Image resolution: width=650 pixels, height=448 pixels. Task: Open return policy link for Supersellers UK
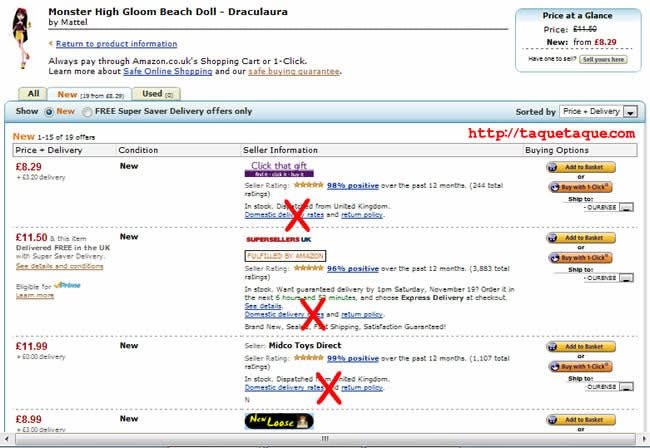click(362, 315)
